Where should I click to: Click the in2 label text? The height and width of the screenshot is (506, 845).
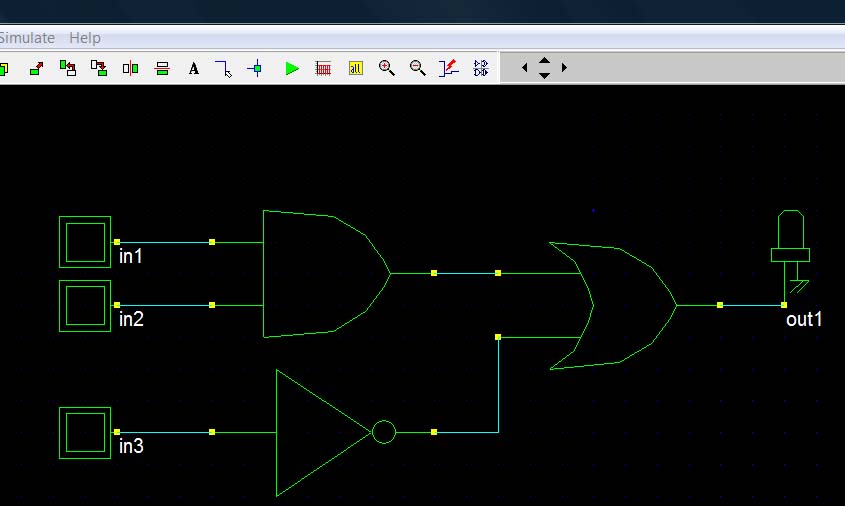click(x=131, y=320)
